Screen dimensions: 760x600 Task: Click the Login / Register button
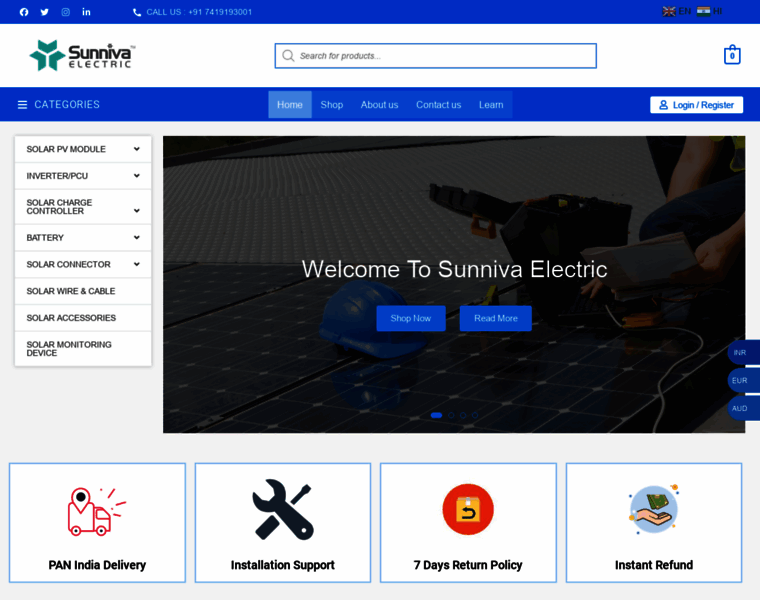pyautogui.click(x=697, y=105)
